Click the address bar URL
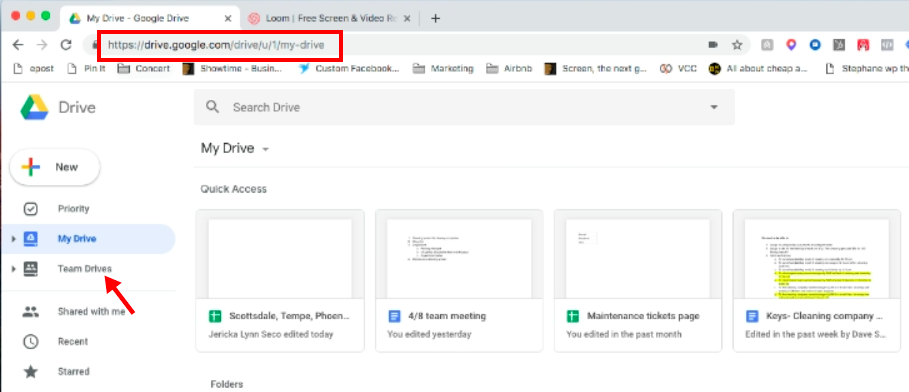This screenshot has height=392, width=909. click(x=216, y=45)
